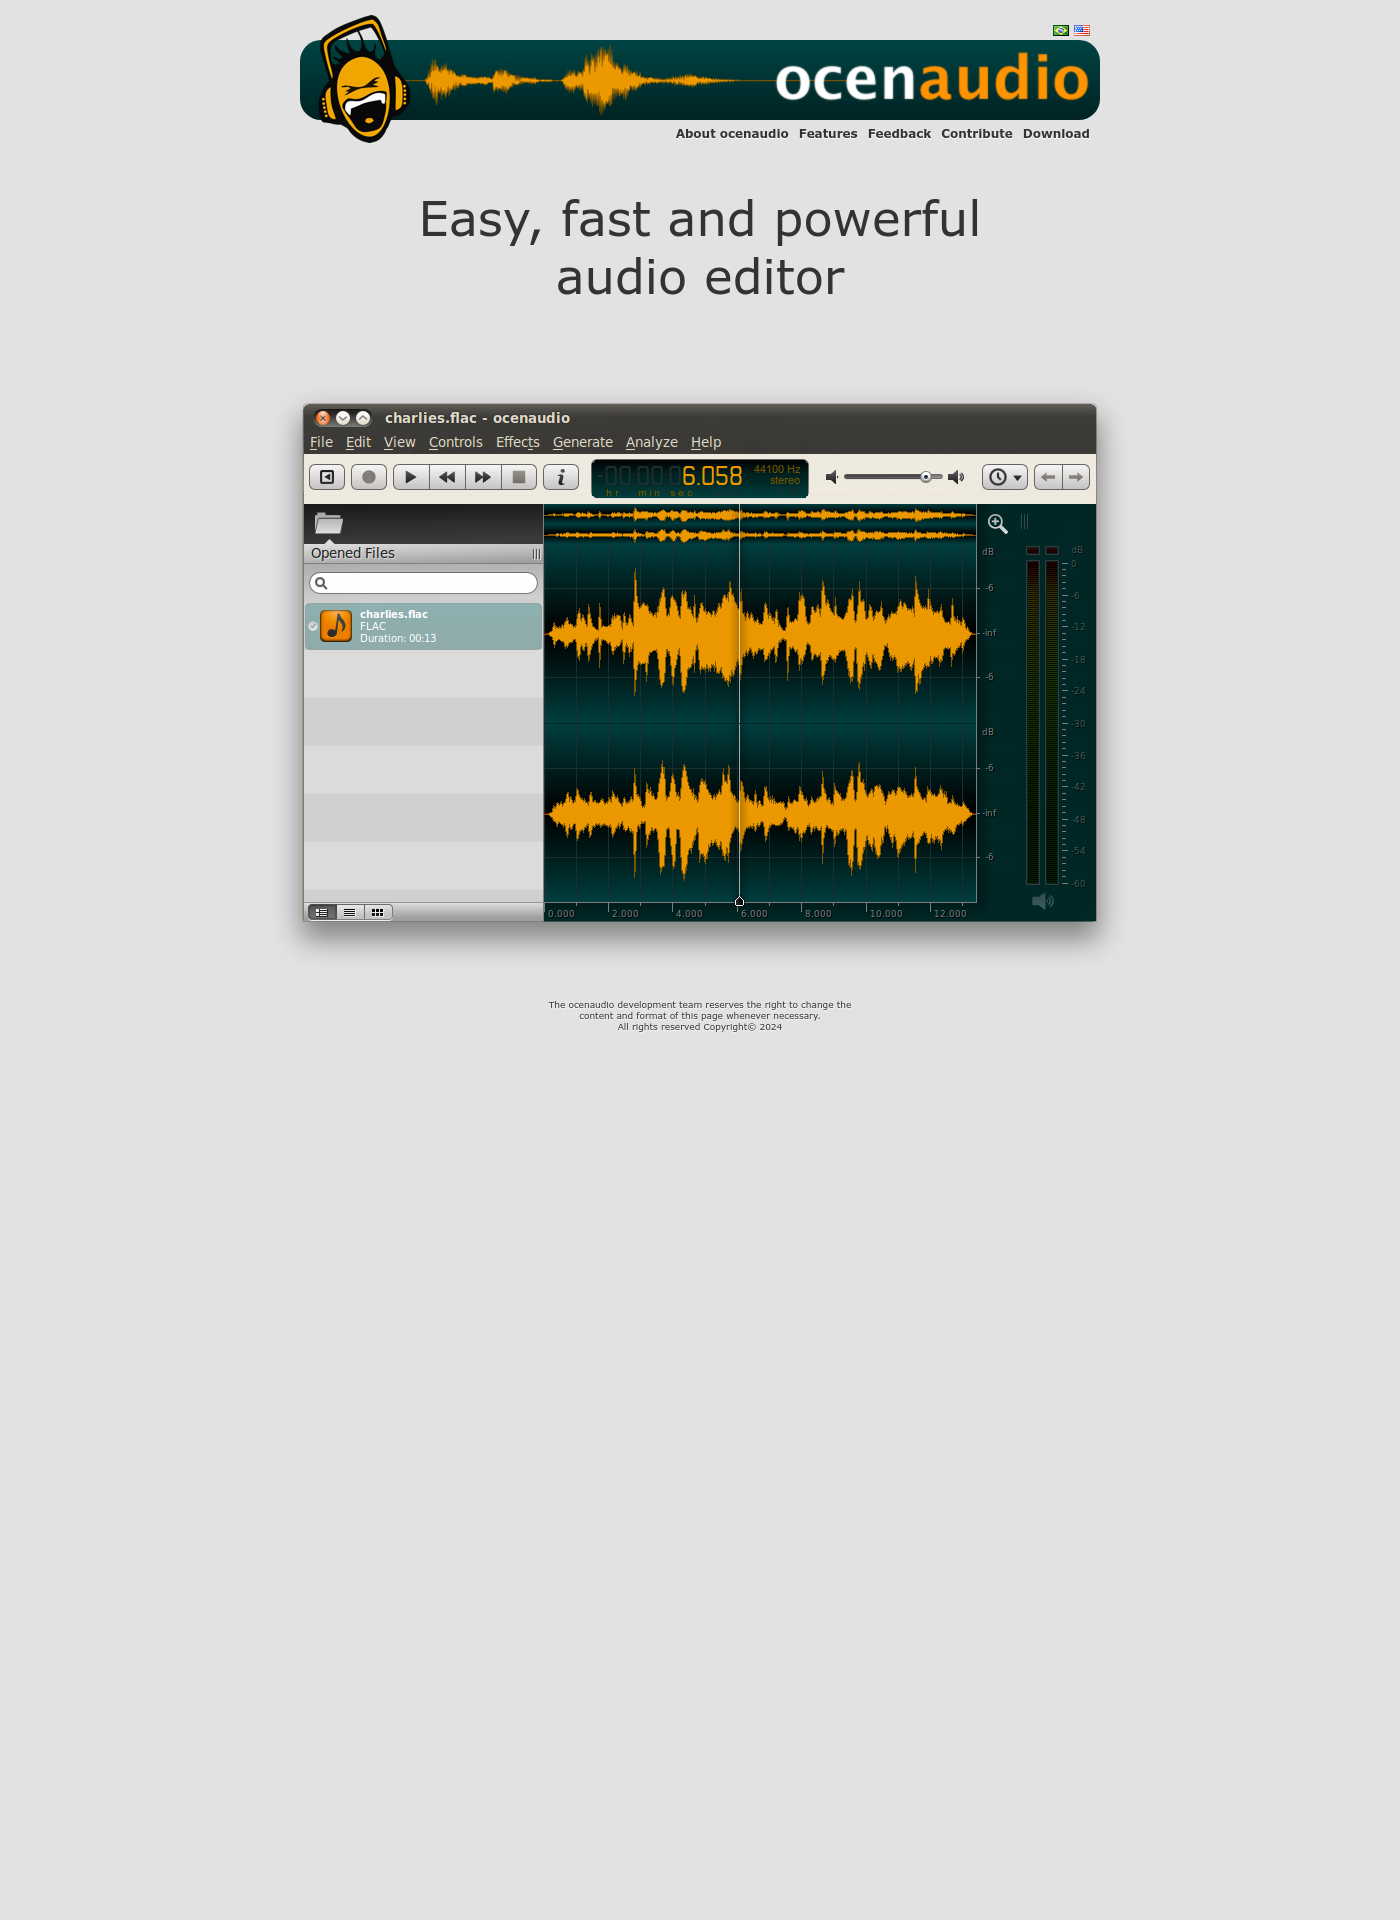The height and width of the screenshot is (1920, 1400).
Task: Click the check mark beside charlies.flac
Action: (x=313, y=626)
